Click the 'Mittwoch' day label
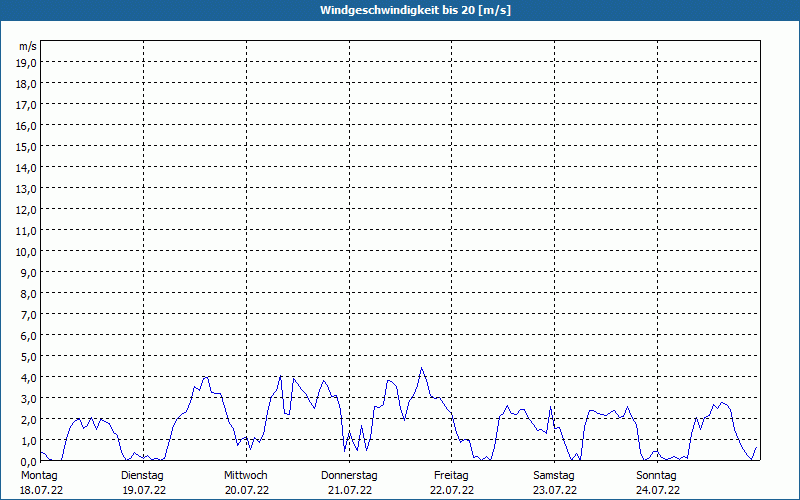Image resolution: width=800 pixels, height=500 pixels. pos(246,475)
